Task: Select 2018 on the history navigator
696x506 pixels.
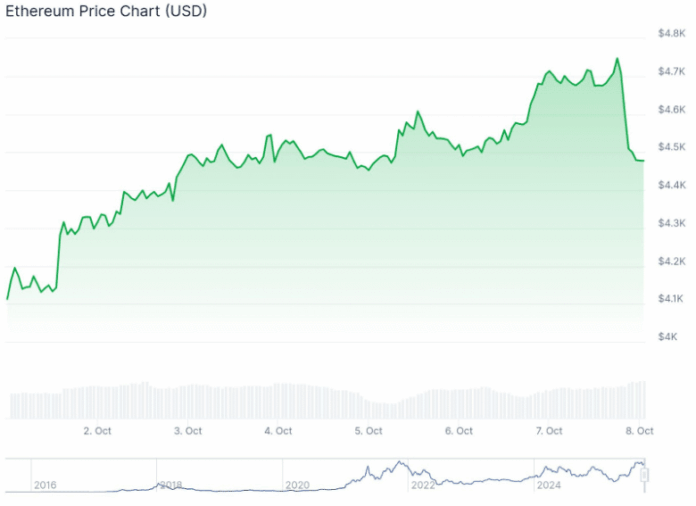Action: (x=171, y=485)
